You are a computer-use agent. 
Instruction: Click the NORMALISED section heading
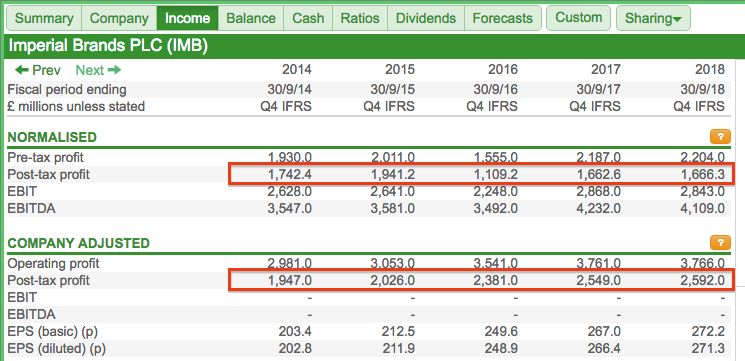(x=52, y=138)
